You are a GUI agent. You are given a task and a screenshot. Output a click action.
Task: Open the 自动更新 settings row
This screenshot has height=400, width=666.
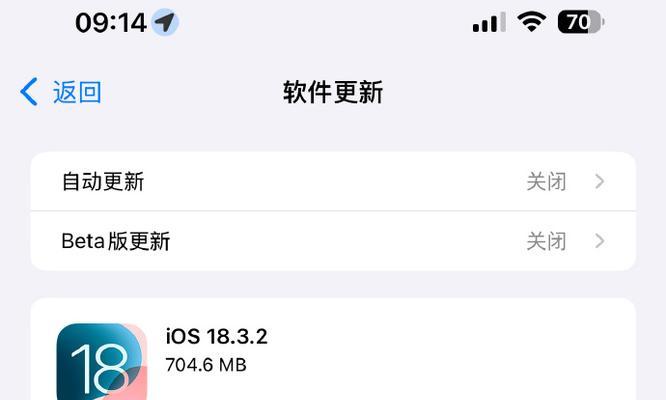333,182
